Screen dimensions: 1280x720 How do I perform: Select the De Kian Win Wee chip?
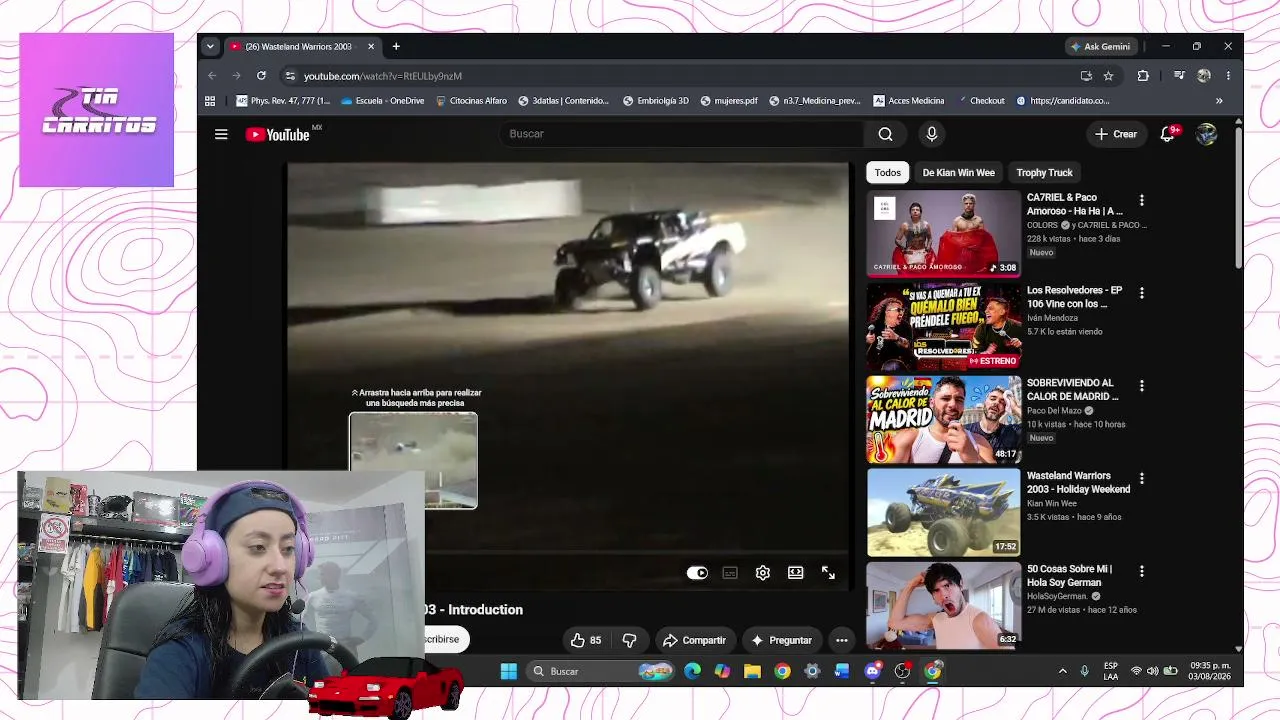pos(958,173)
